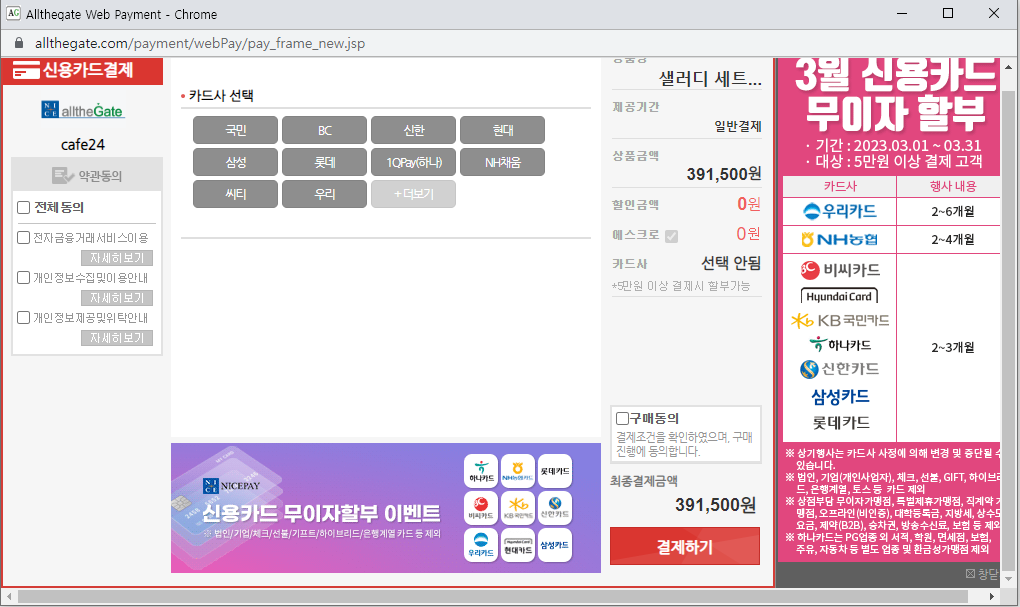Click vertical scrollbar up arrow
The image size is (1020, 607).
pos(1009,66)
